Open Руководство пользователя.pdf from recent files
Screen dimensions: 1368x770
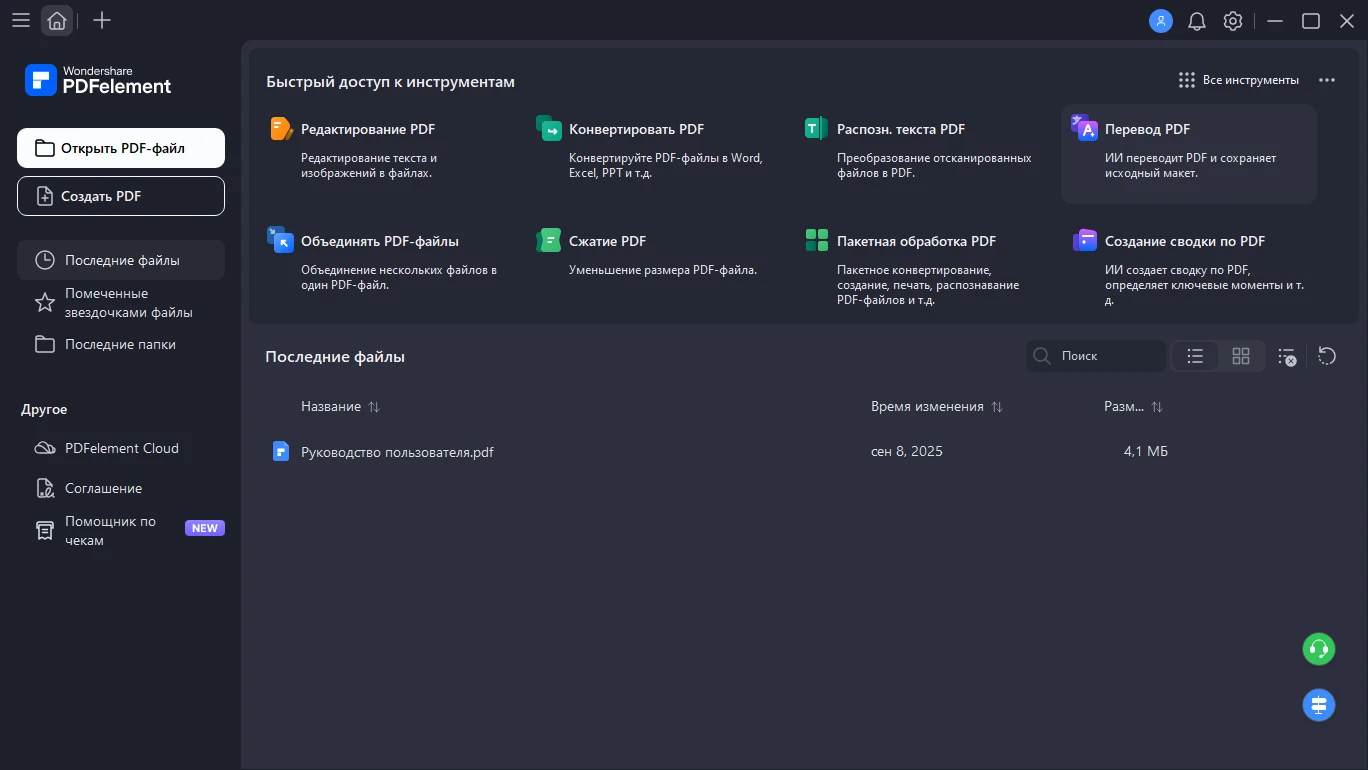(397, 452)
